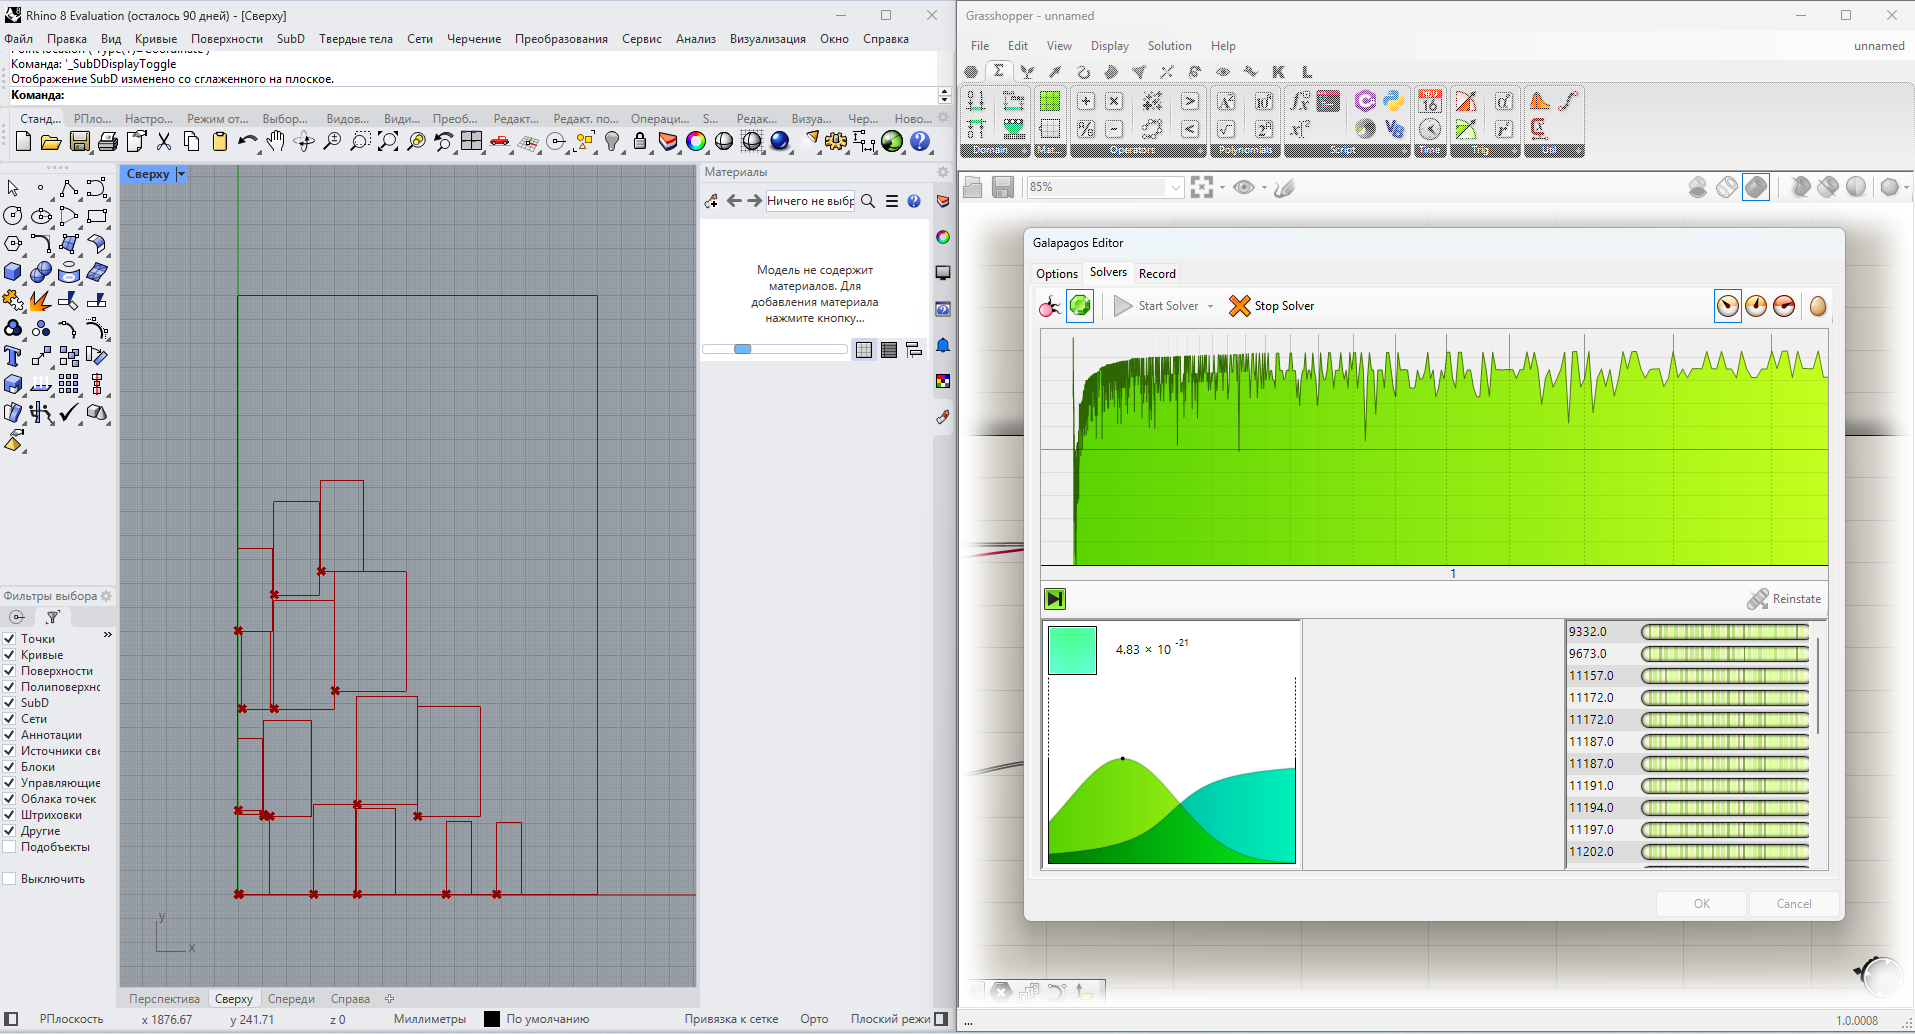This screenshot has width=1915, height=1034.
Task: Click the Python script component icon
Action: (1393, 101)
